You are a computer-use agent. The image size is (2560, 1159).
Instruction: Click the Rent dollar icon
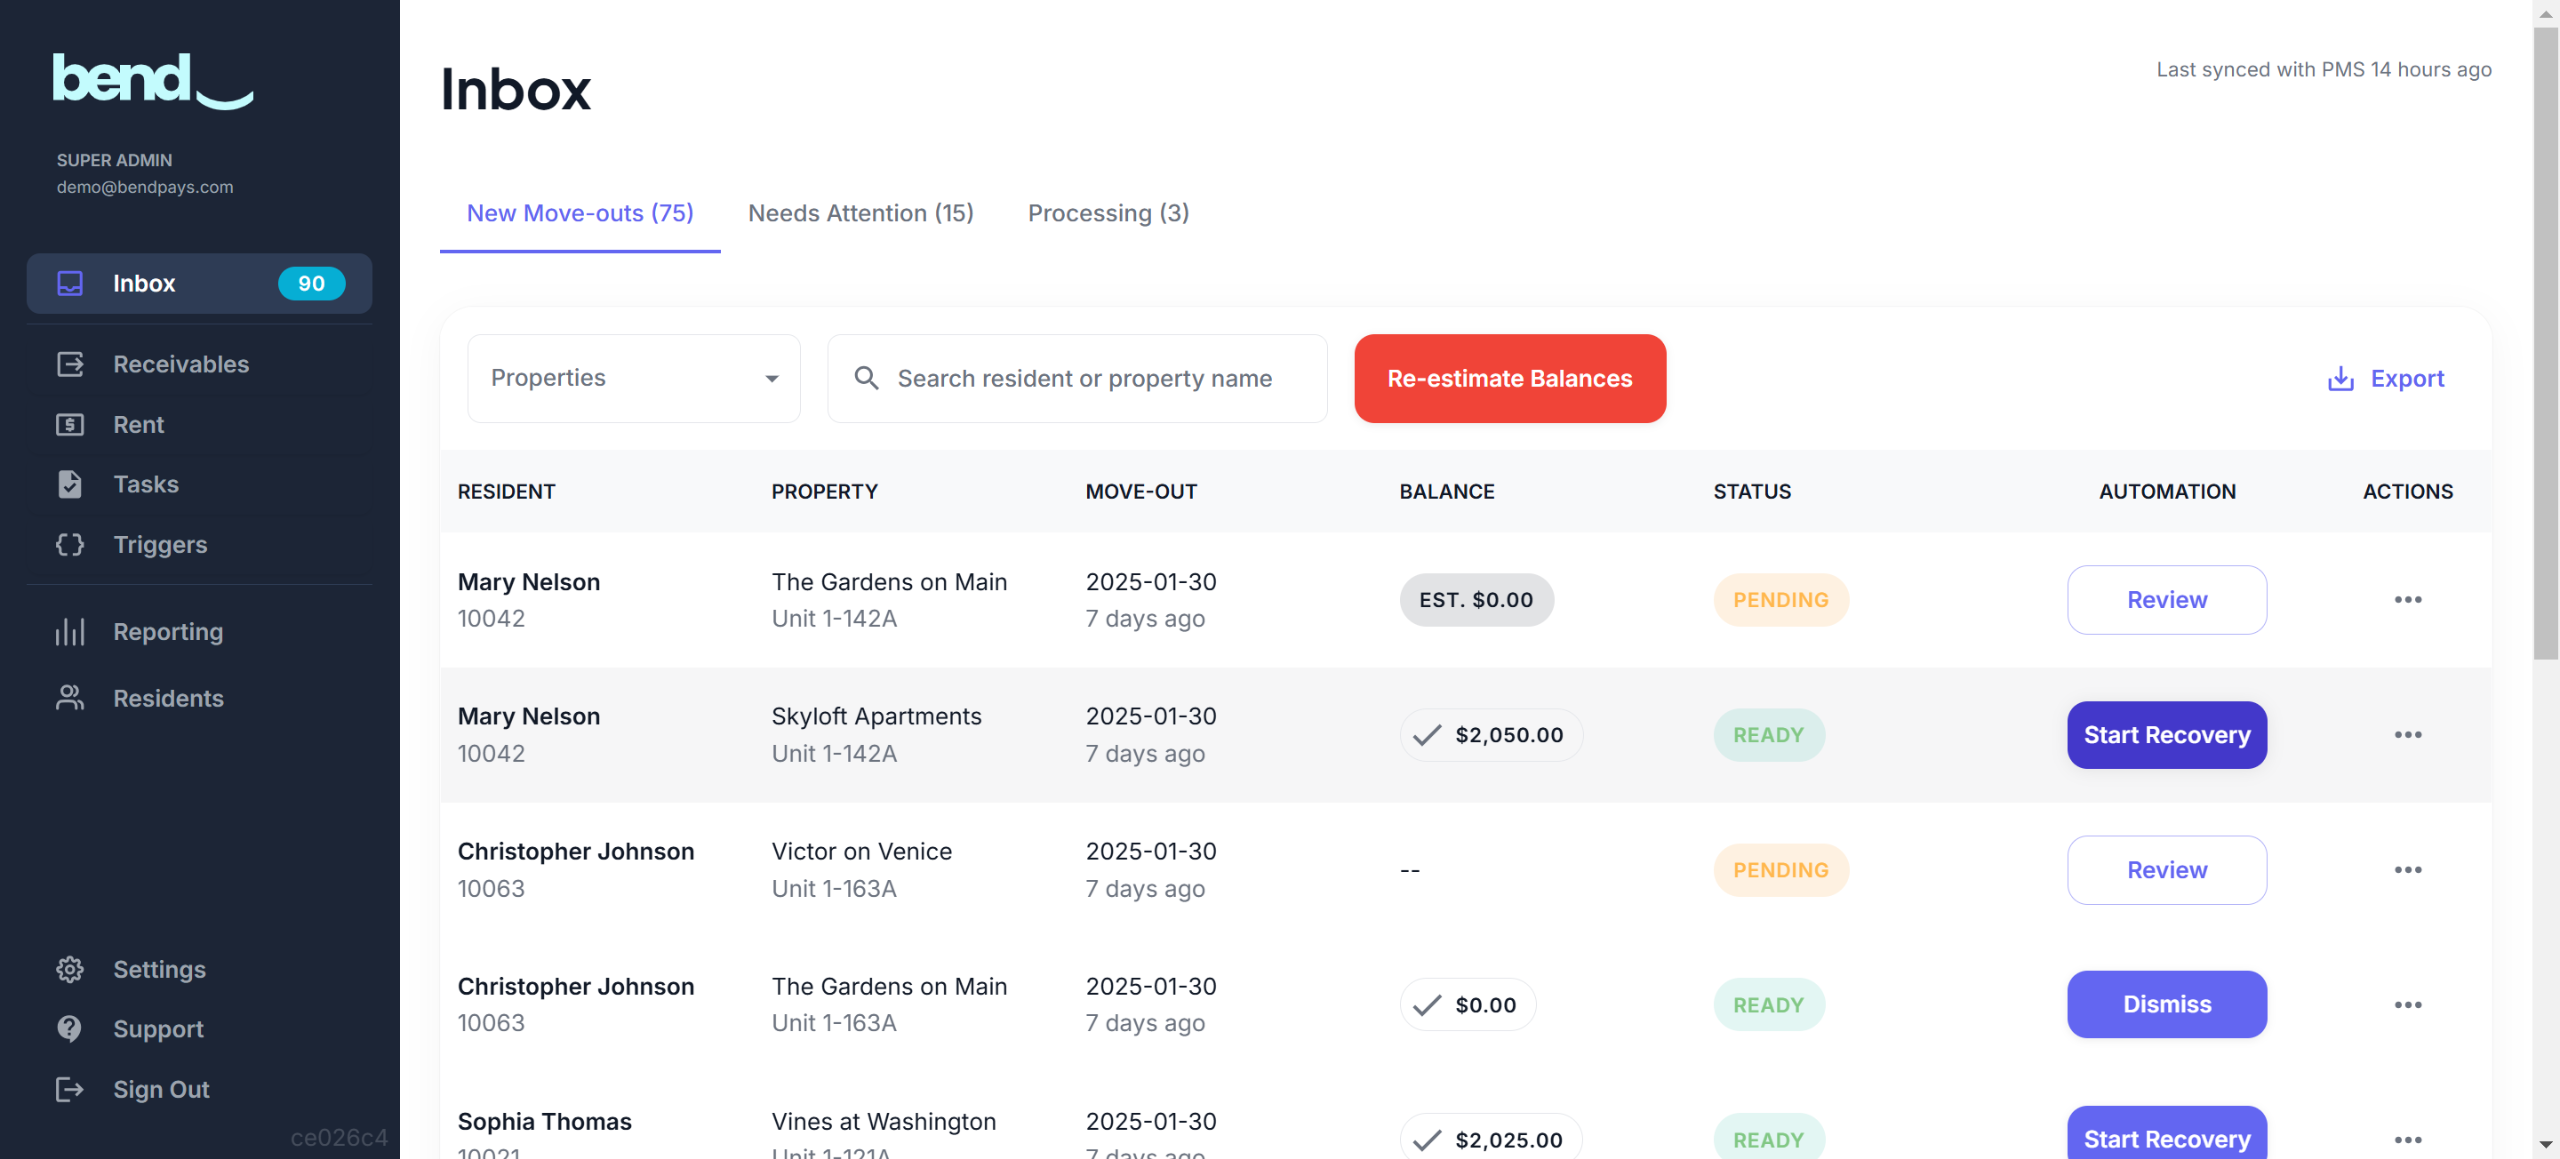[70, 424]
